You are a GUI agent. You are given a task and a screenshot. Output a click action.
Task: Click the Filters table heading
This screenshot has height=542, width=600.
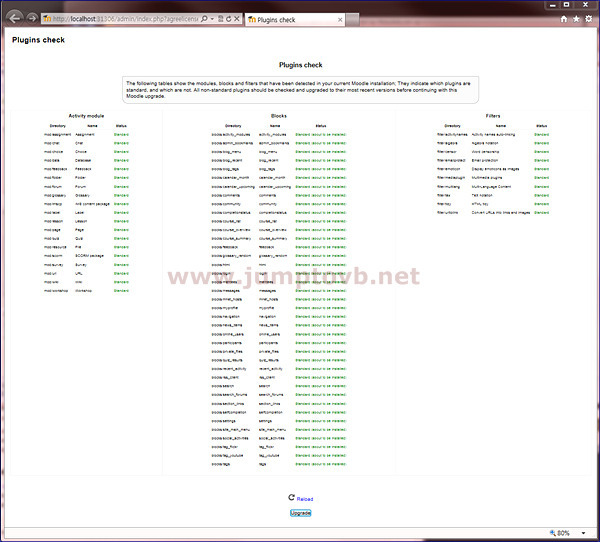click(x=493, y=116)
